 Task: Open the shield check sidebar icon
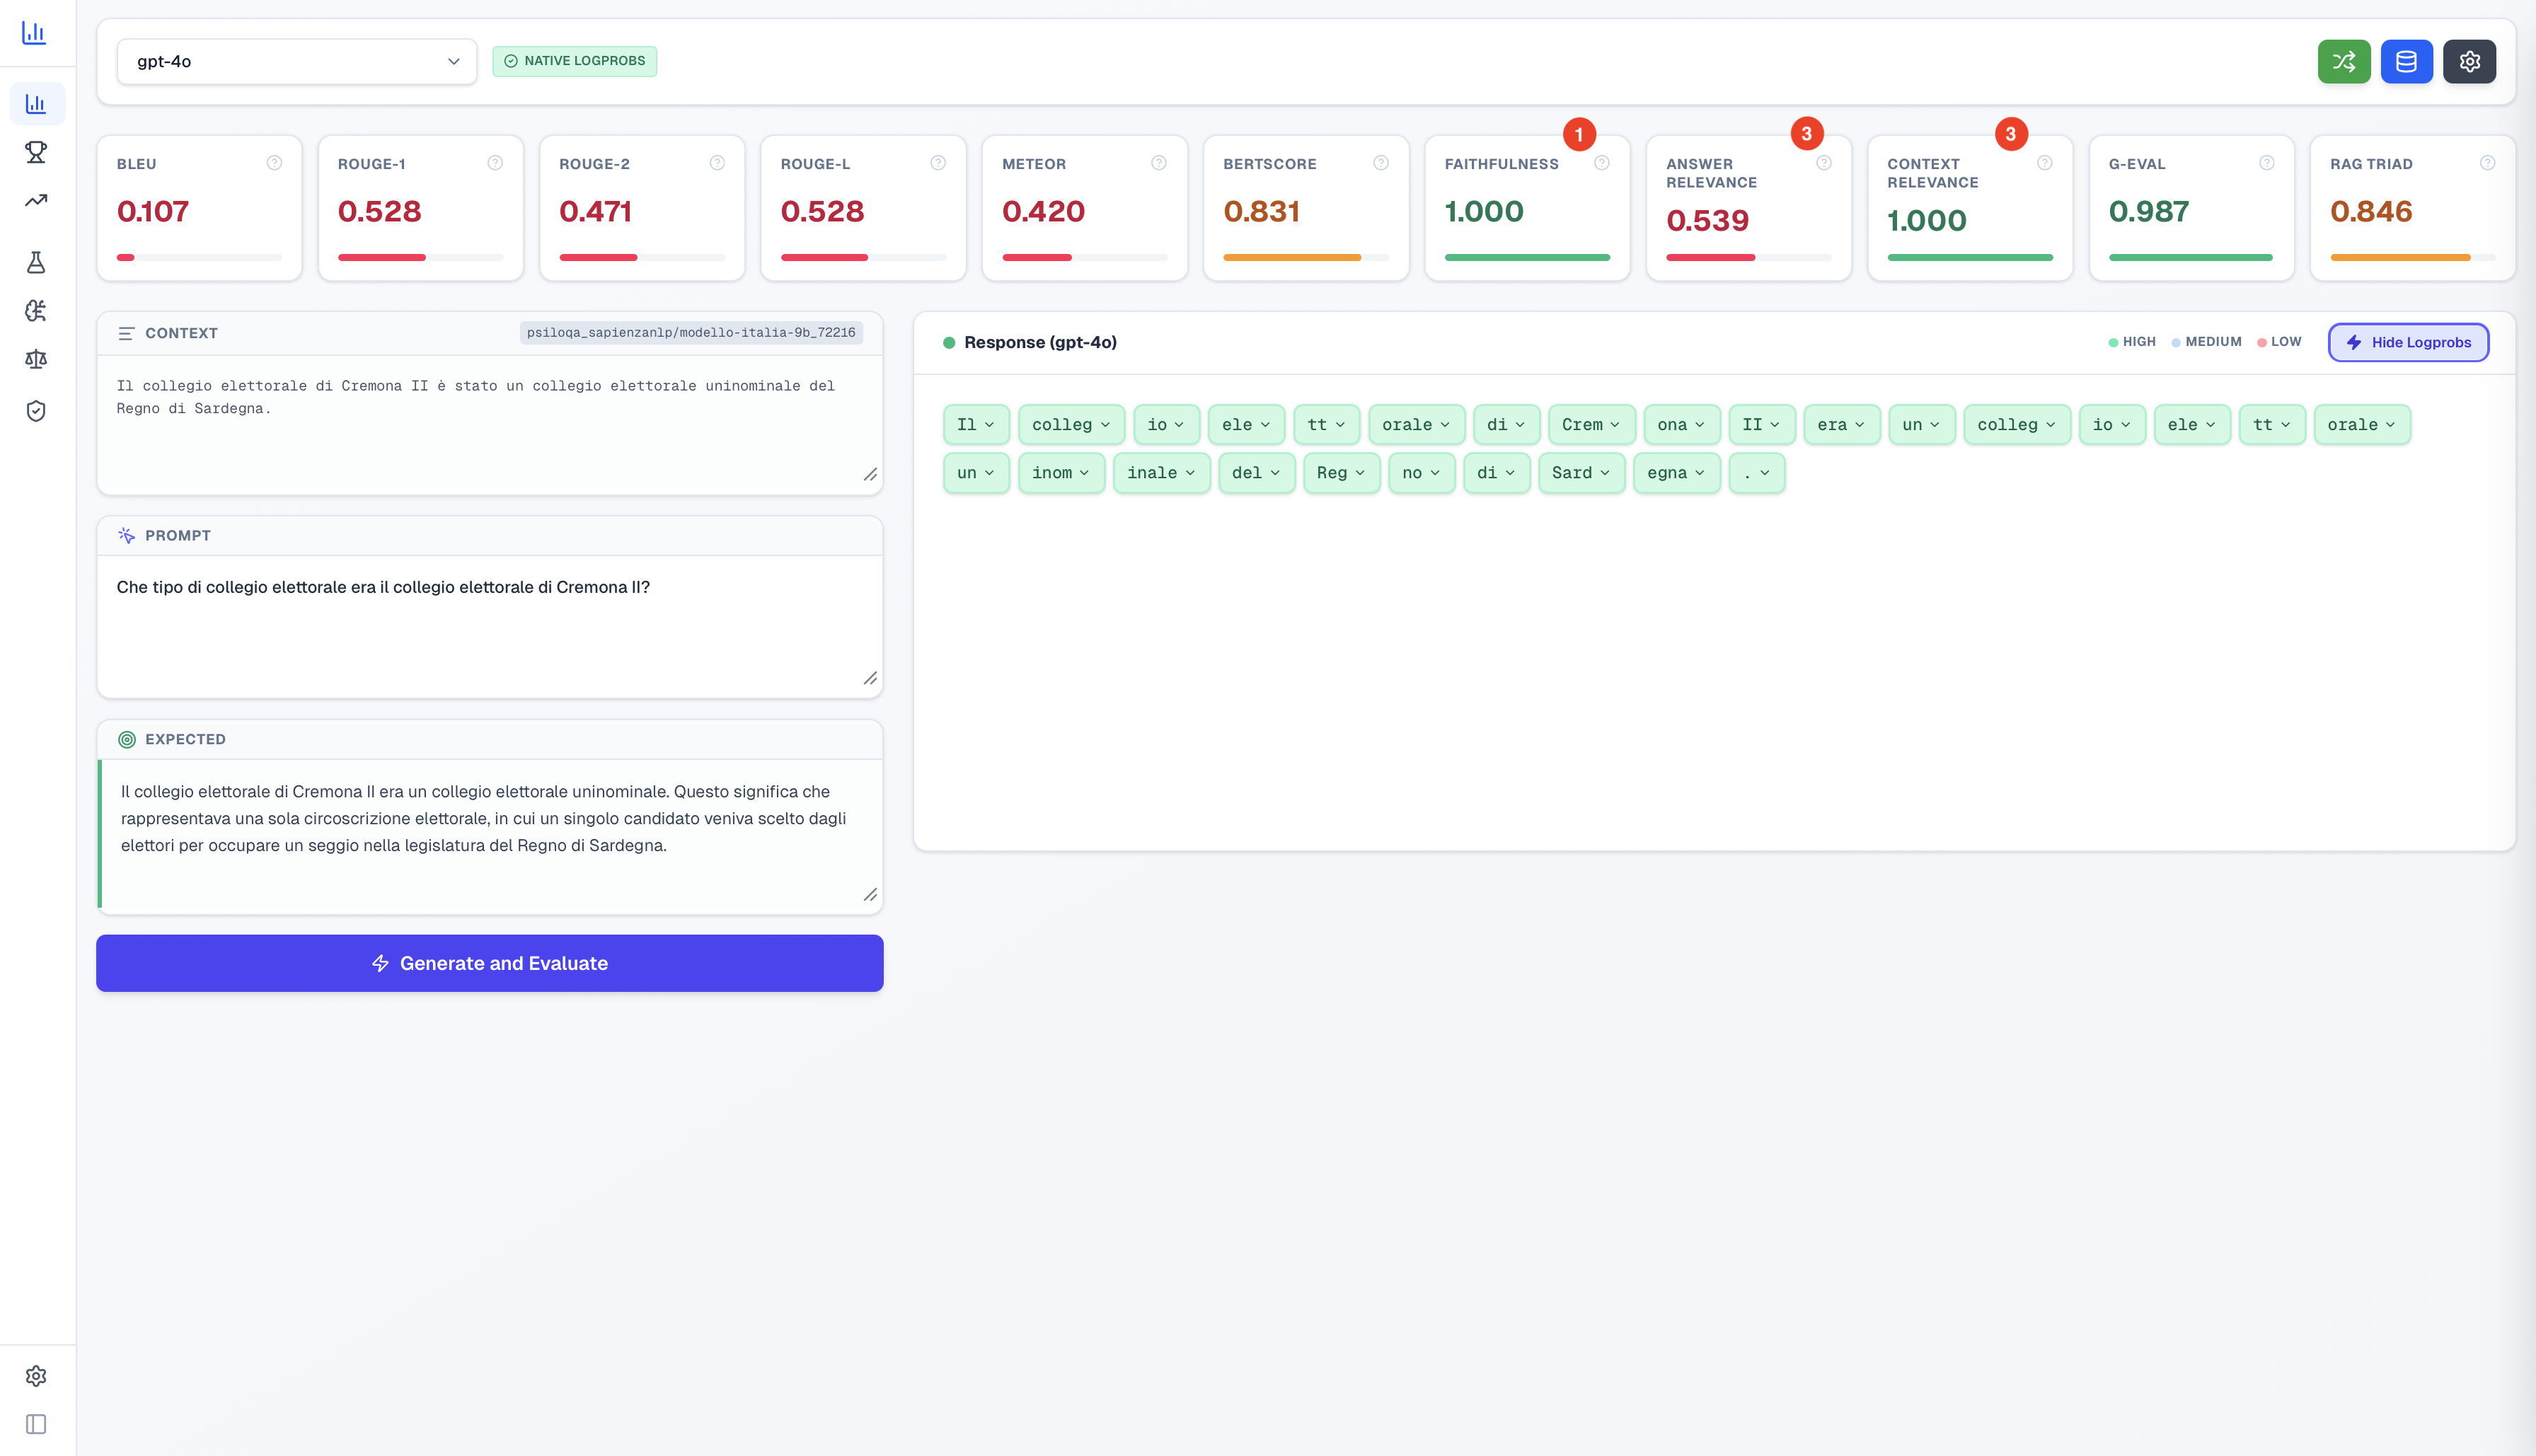[36, 411]
